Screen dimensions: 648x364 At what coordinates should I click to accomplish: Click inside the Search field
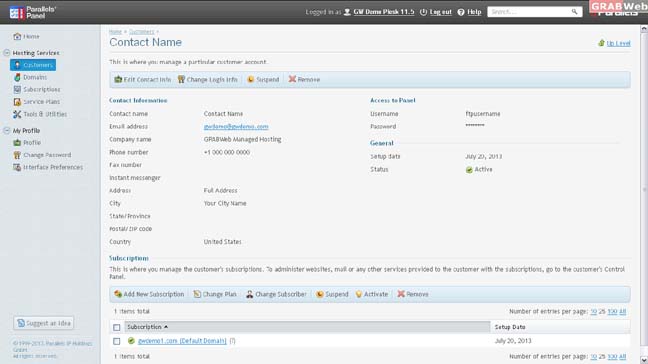(x=529, y=12)
